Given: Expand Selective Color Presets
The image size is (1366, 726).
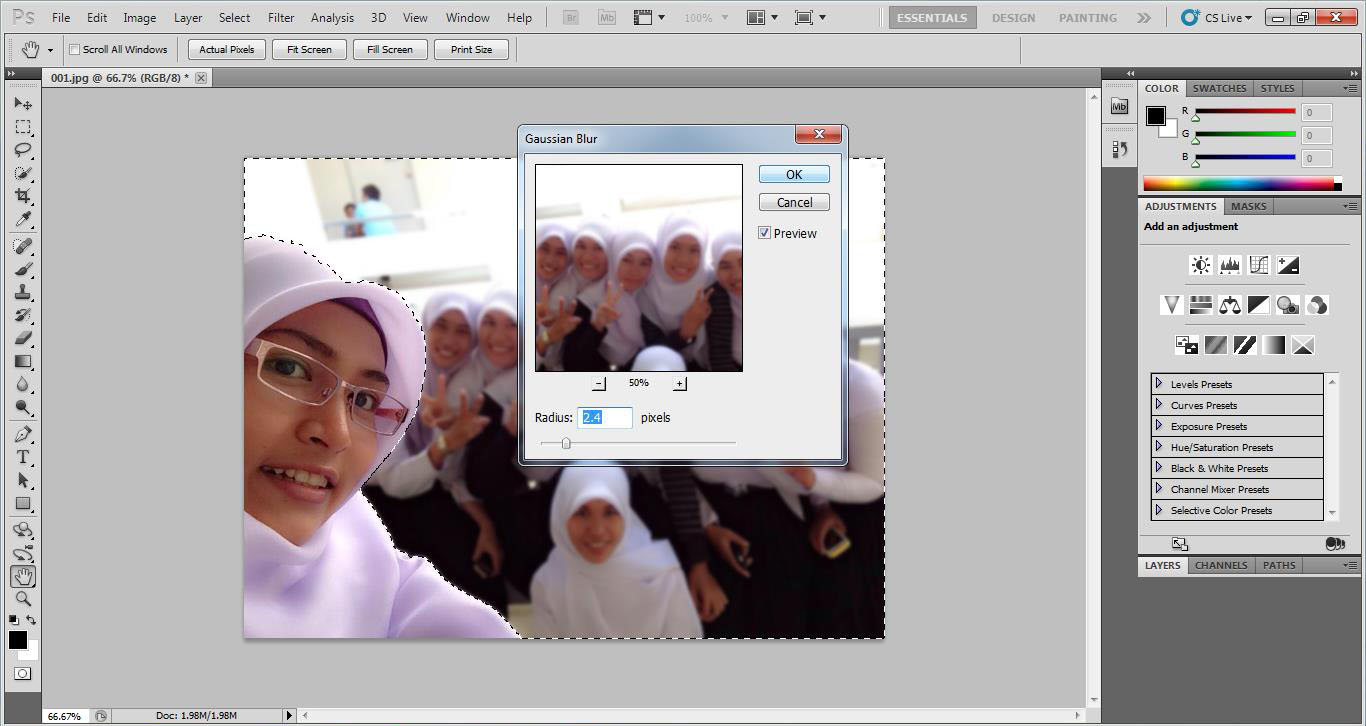Looking at the screenshot, I should tap(1159, 510).
